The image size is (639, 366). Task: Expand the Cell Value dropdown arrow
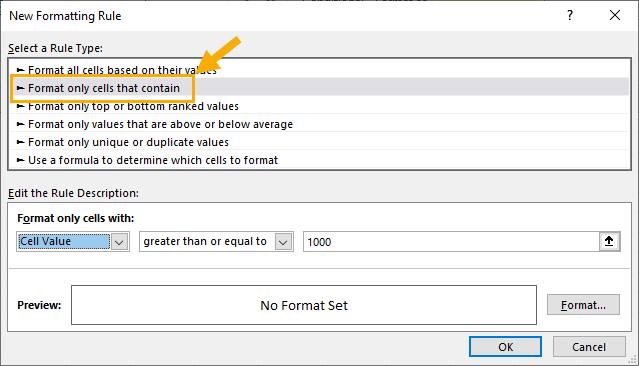(119, 242)
